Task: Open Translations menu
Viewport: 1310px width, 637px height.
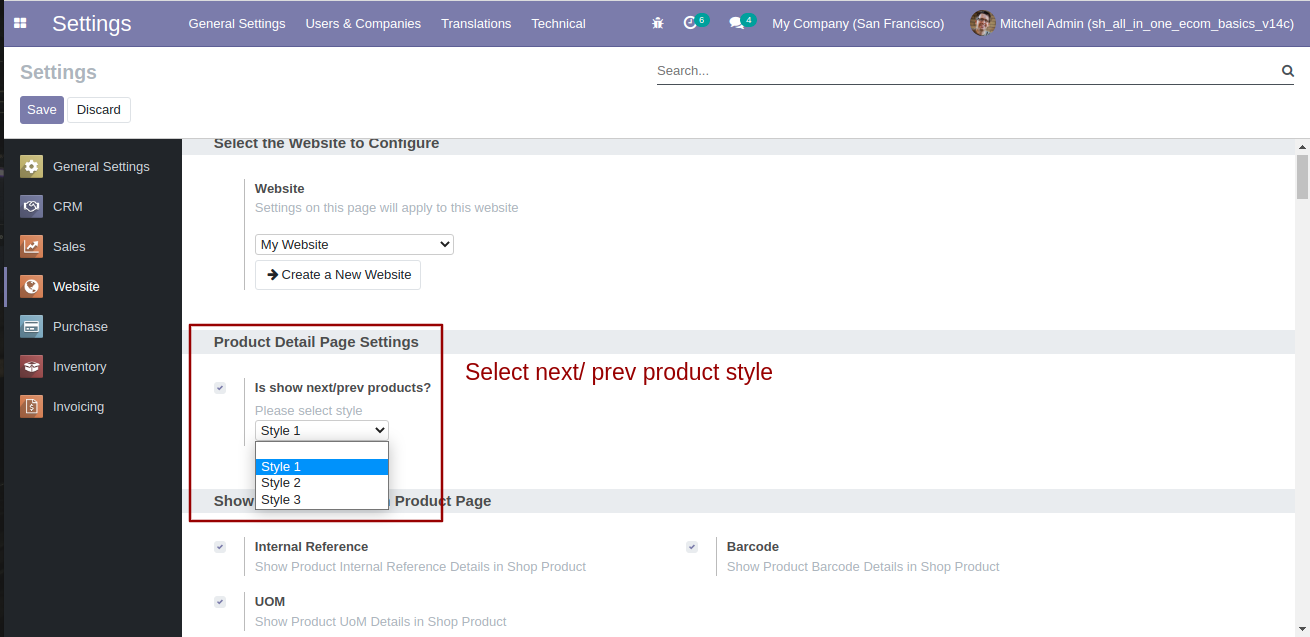Action: [476, 23]
